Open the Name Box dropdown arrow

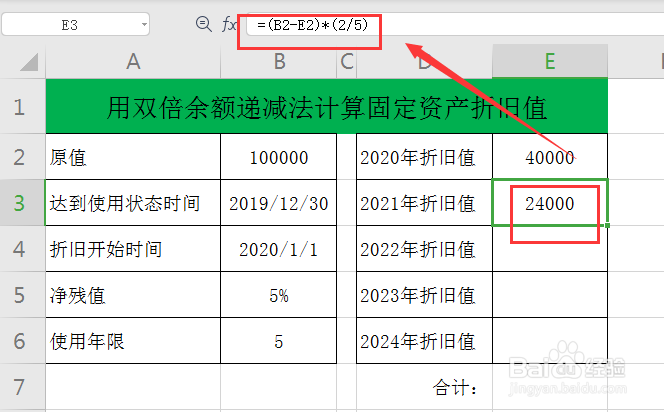(144, 25)
